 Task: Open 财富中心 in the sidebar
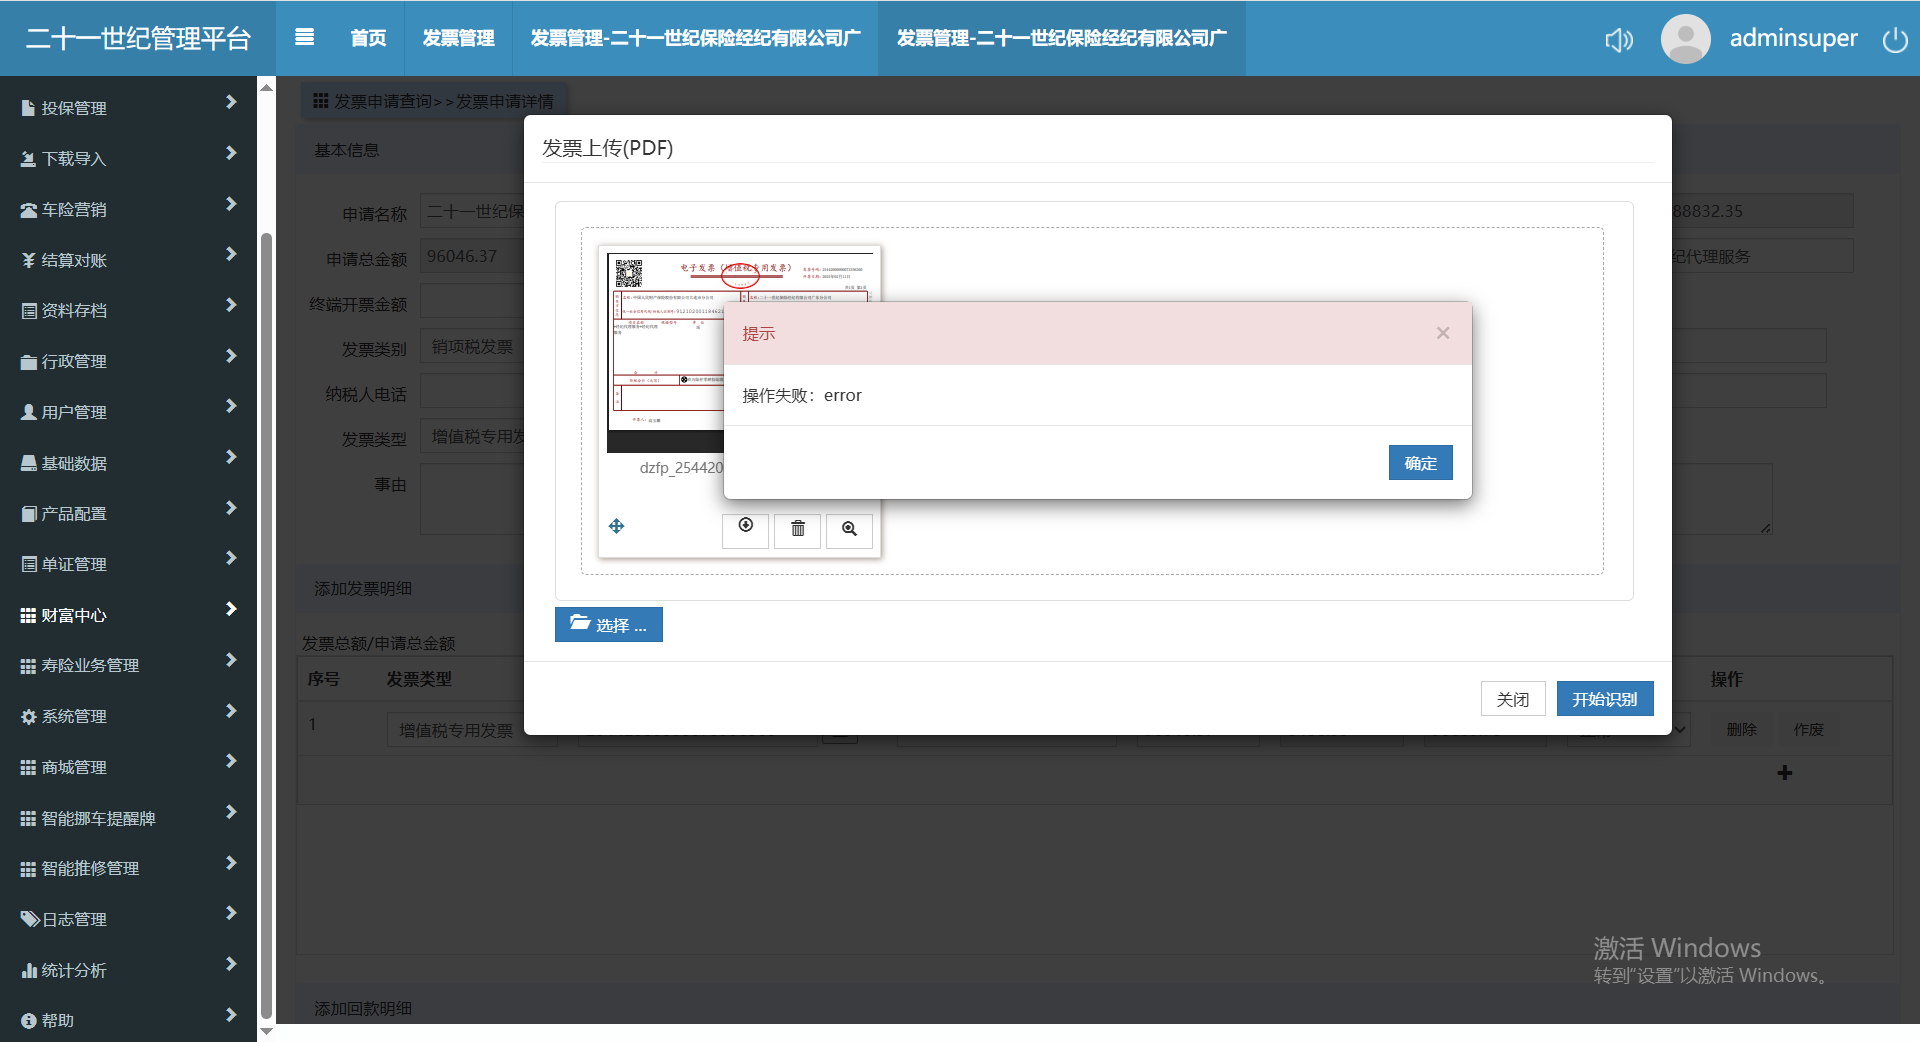[x=74, y=615]
